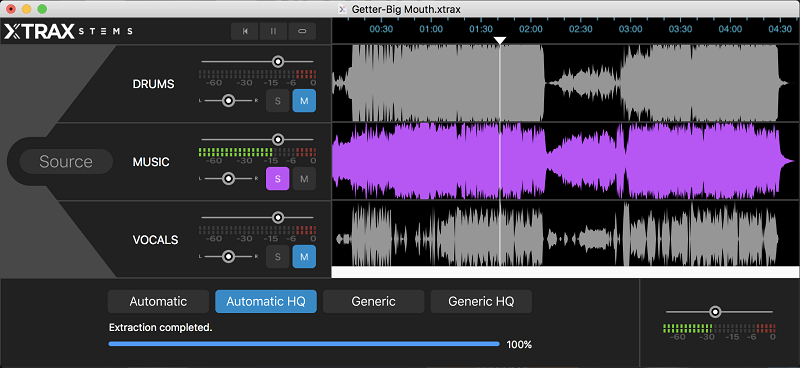Solo the DRUMS track
The width and height of the screenshot is (800, 368).
point(278,101)
